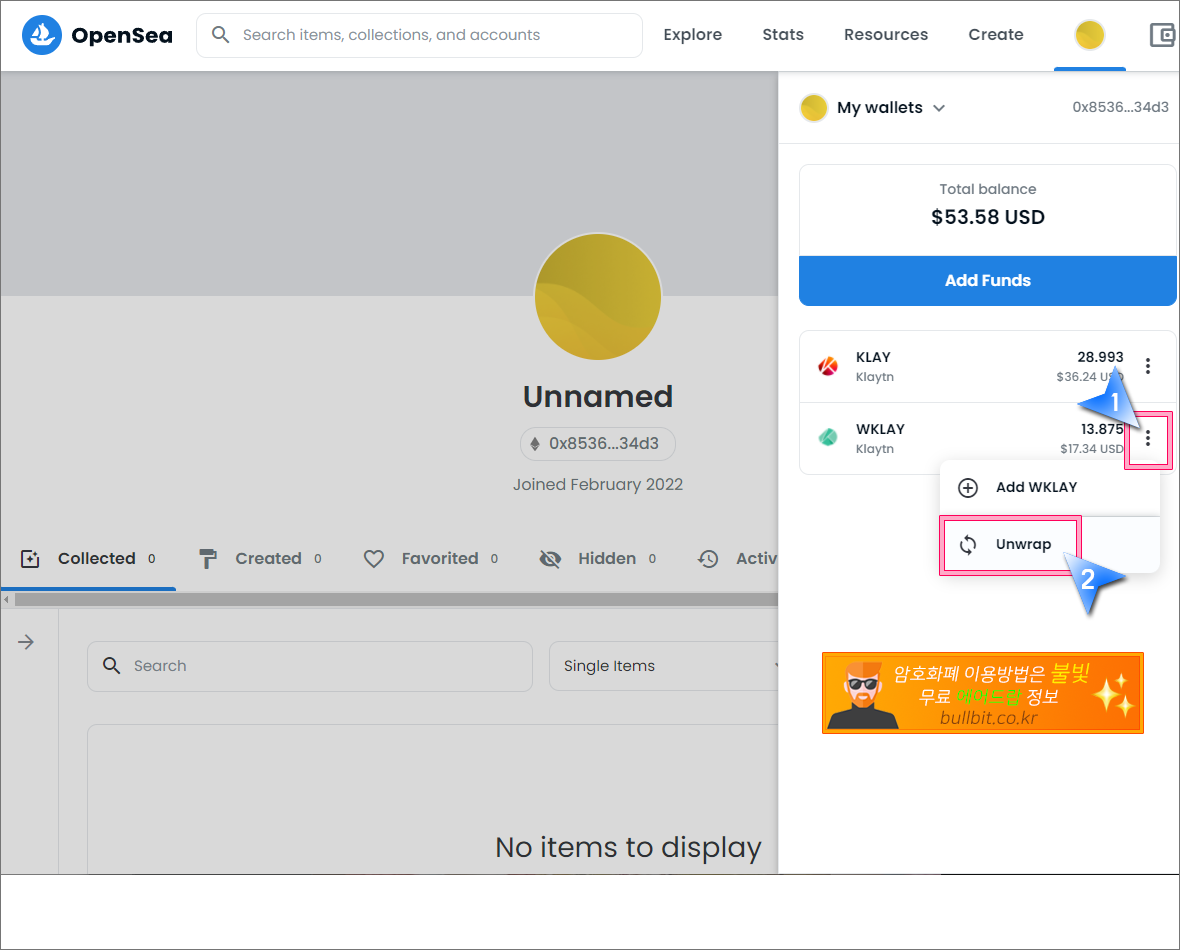Click the No items to display message
Viewport: 1180px width, 950px height.
(628, 848)
